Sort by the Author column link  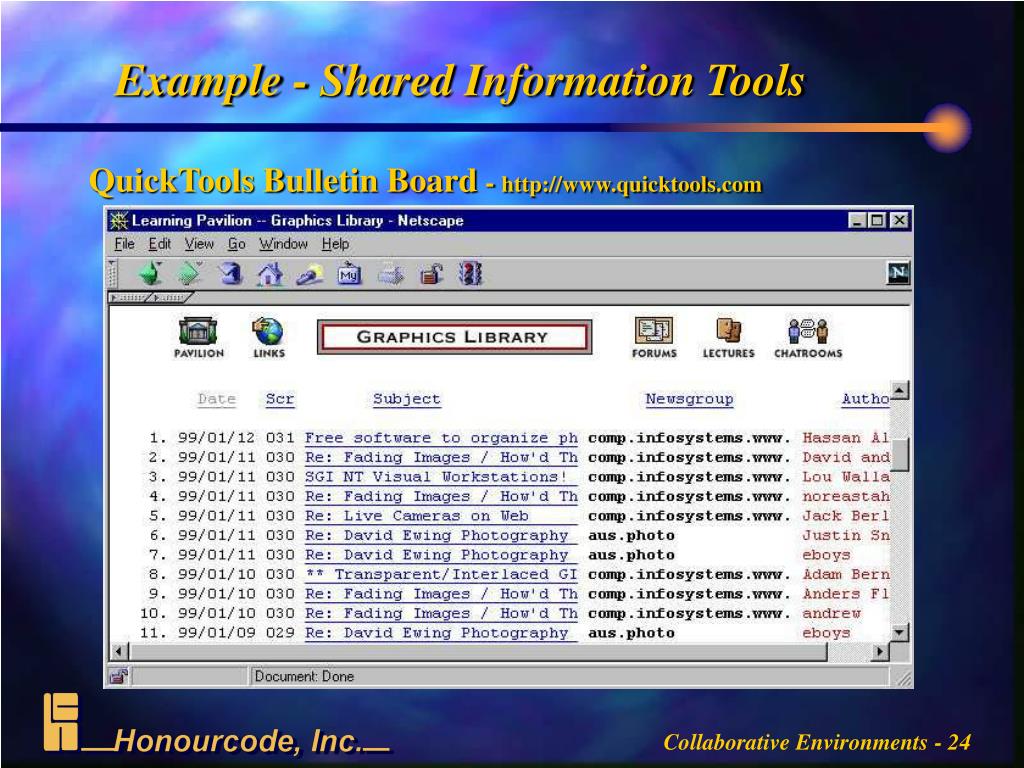pos(865,399)
